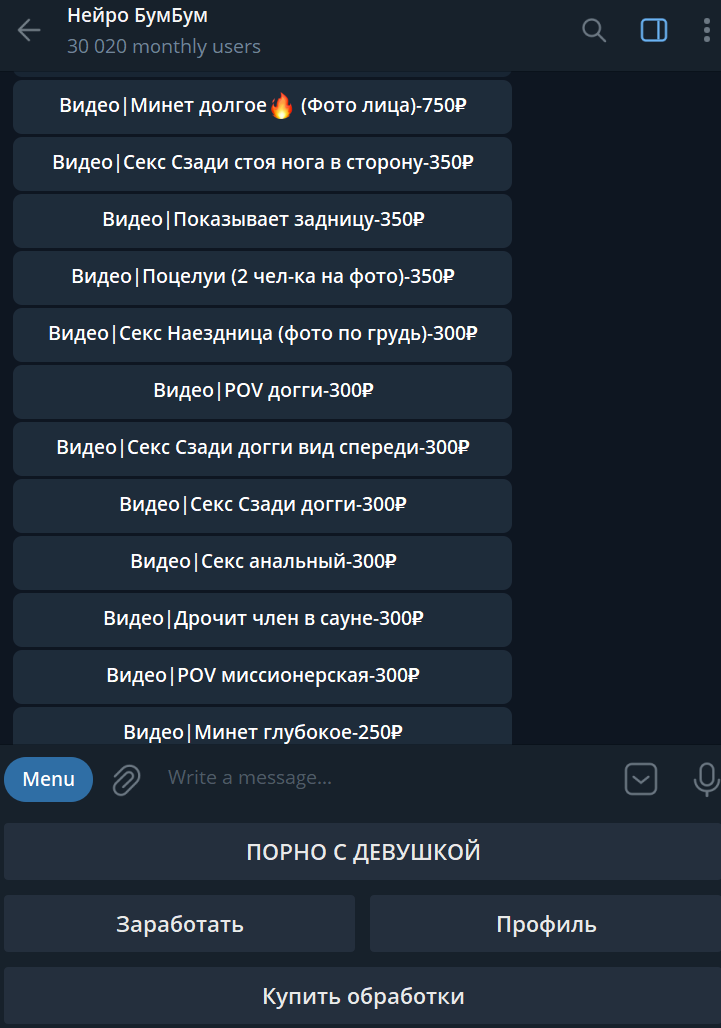The image size is (721, 1028).
Task: Click the microphone voice message icon
Action: pos(706,780)
